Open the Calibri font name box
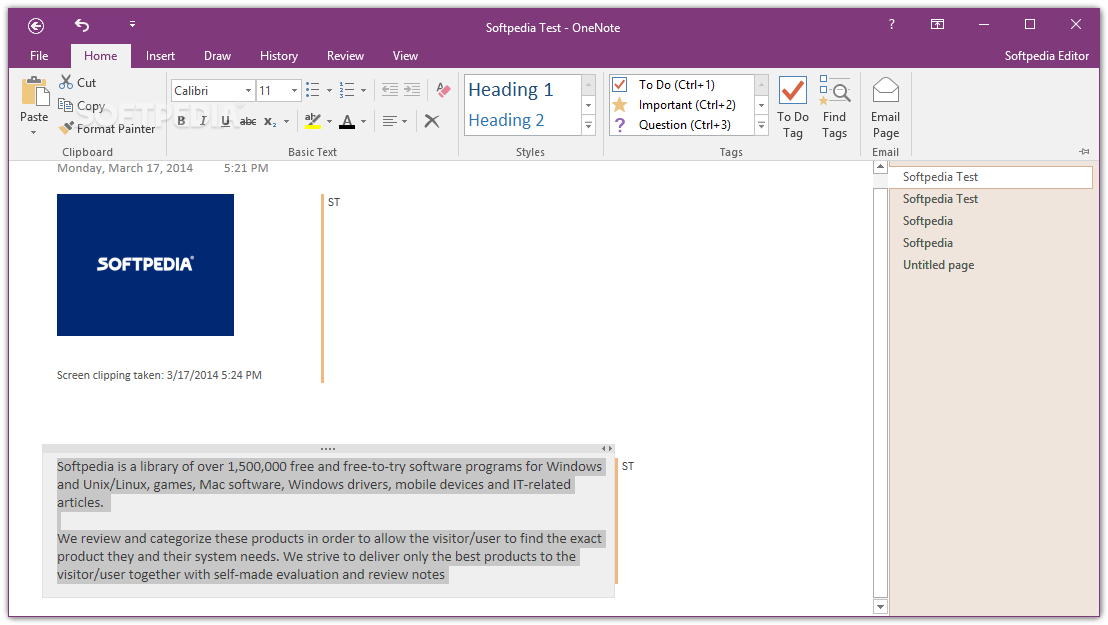This screenshot has width=1108, height=625. click(212, 90)
